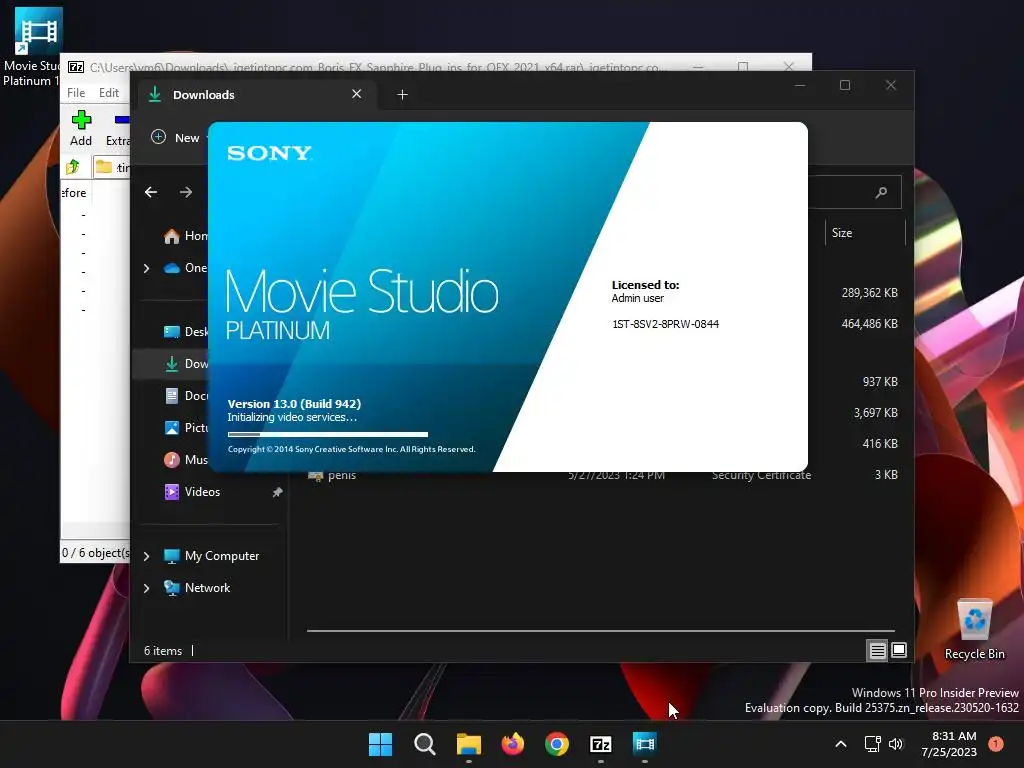The width and height of the screenshot is (1024, 768).
Task: Add a new Explorer tab
Action: 402,95
